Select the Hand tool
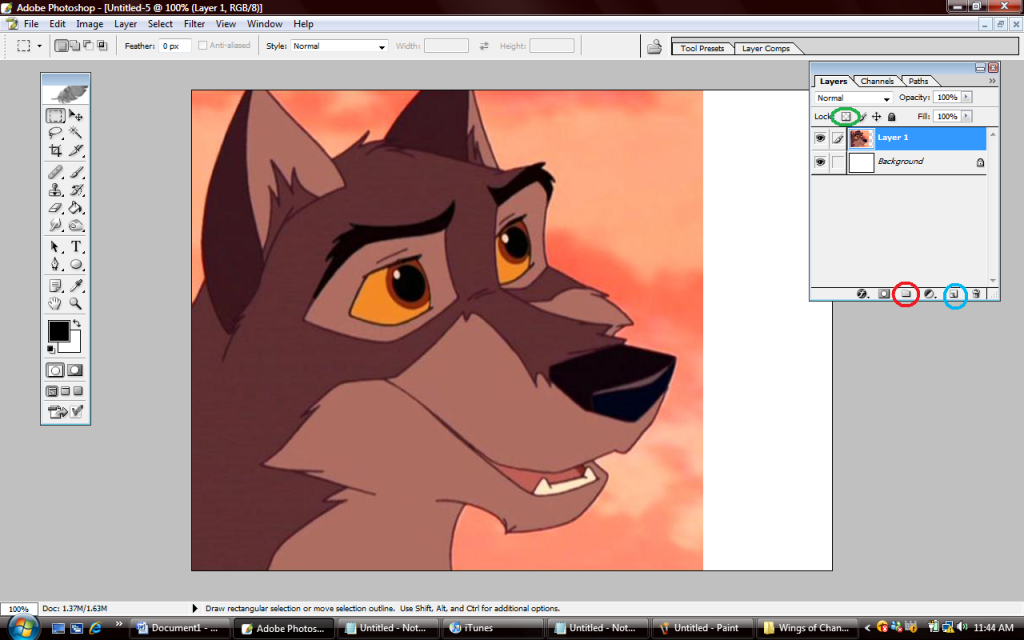Screen dimensions: 1024x640 (x=55, y=303)
